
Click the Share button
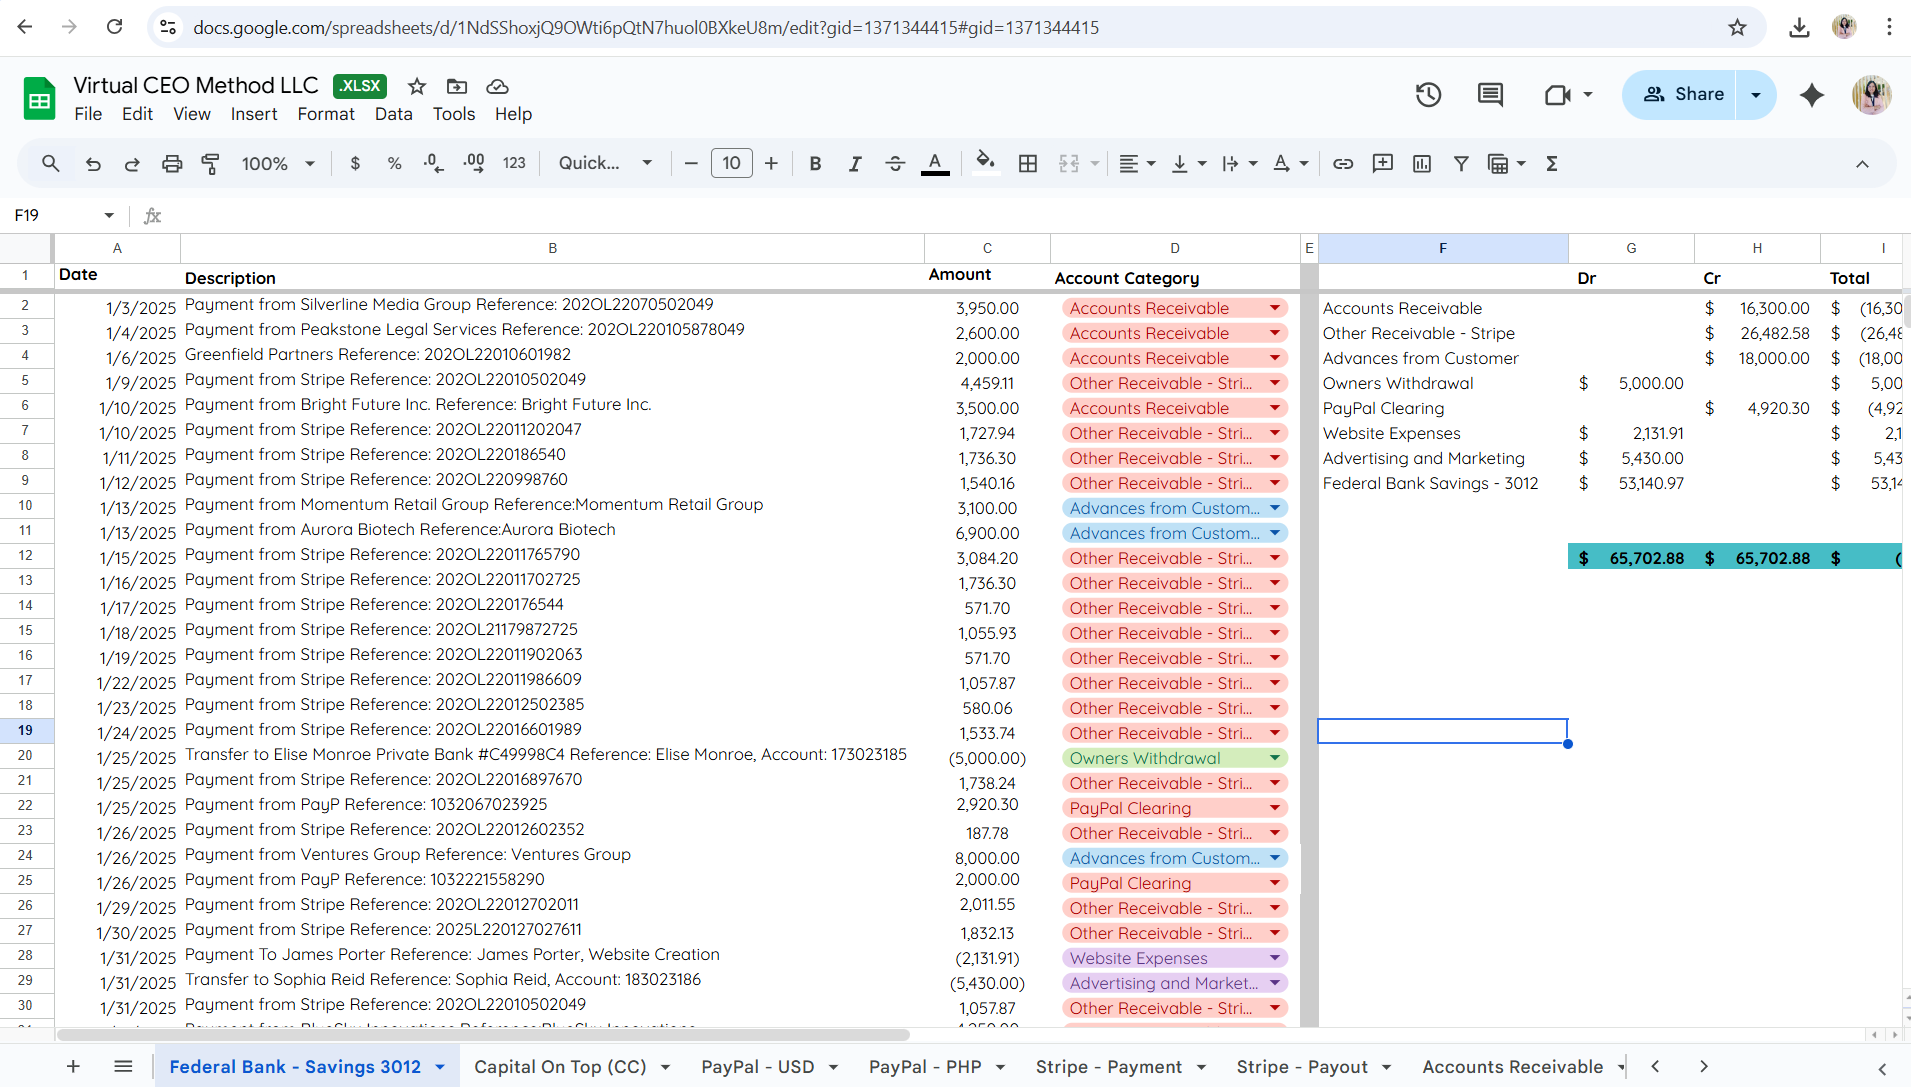[1681, 95]
